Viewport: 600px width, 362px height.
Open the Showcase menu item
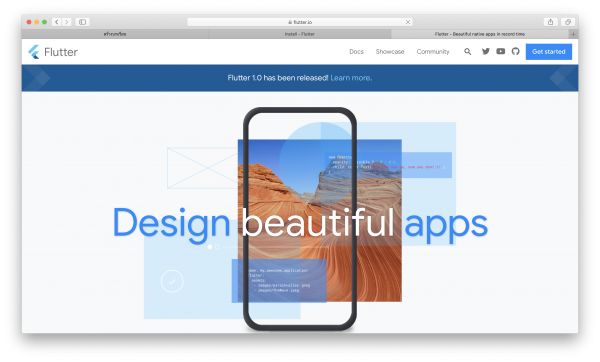pyautogui.click(x=390, y=51)
